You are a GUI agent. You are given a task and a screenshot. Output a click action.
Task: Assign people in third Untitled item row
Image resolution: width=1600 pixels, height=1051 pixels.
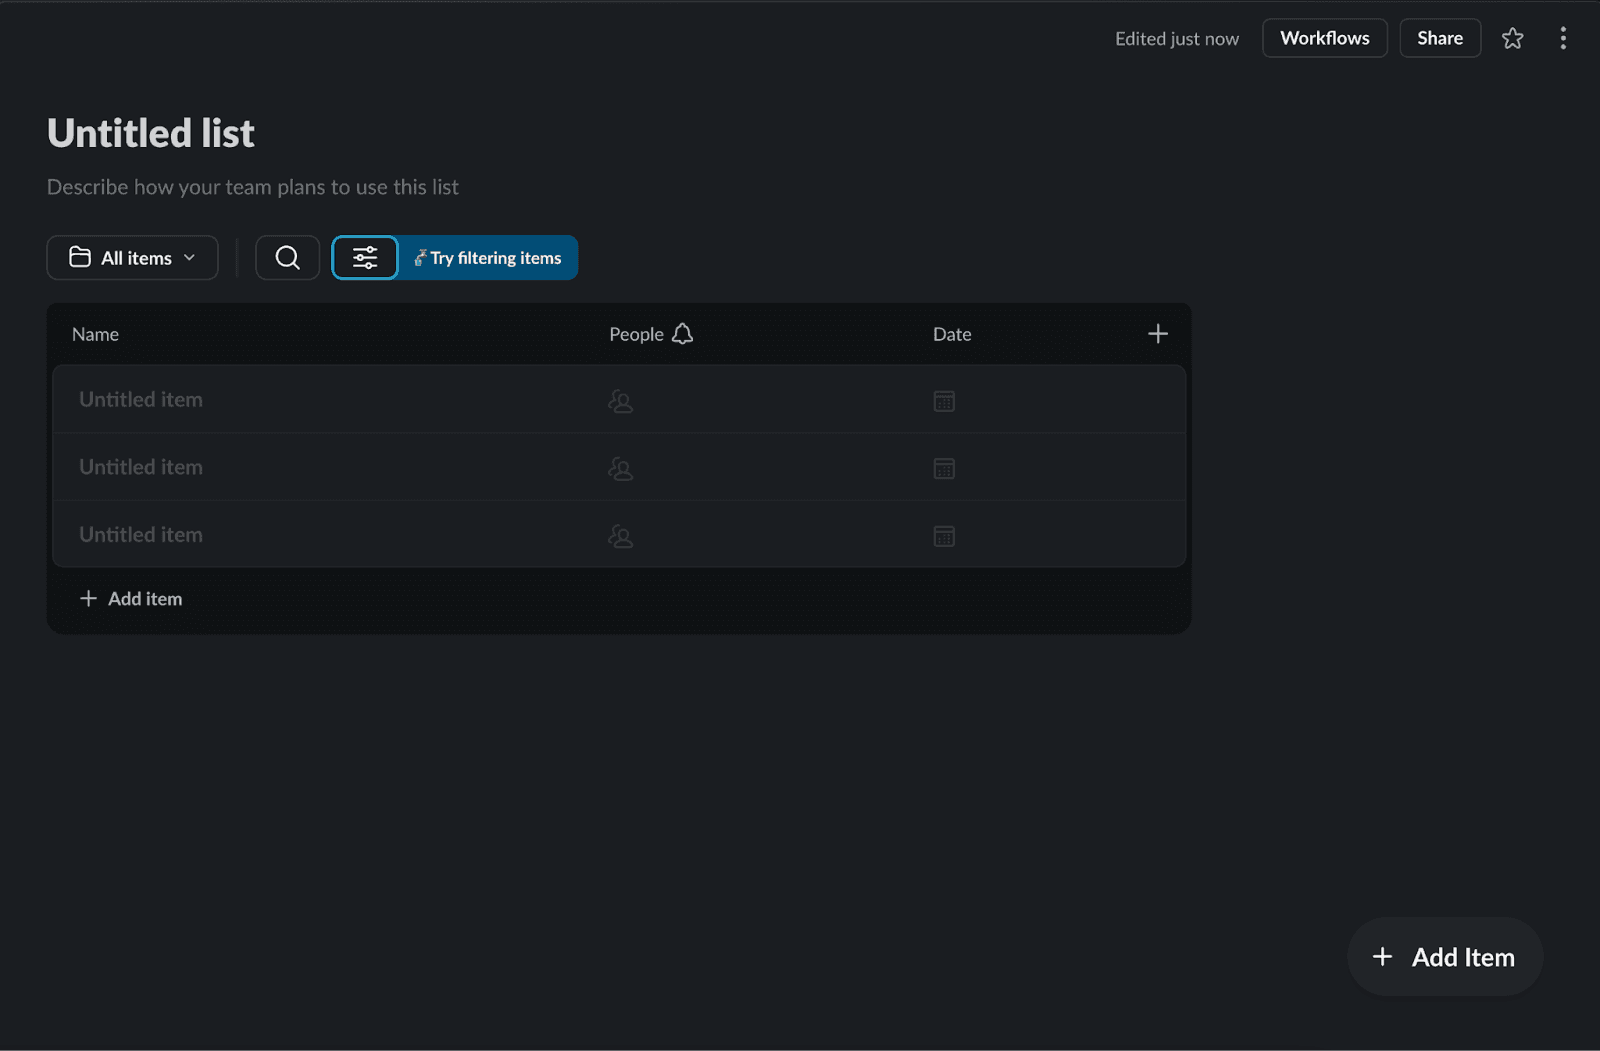(x=621, y=536)
